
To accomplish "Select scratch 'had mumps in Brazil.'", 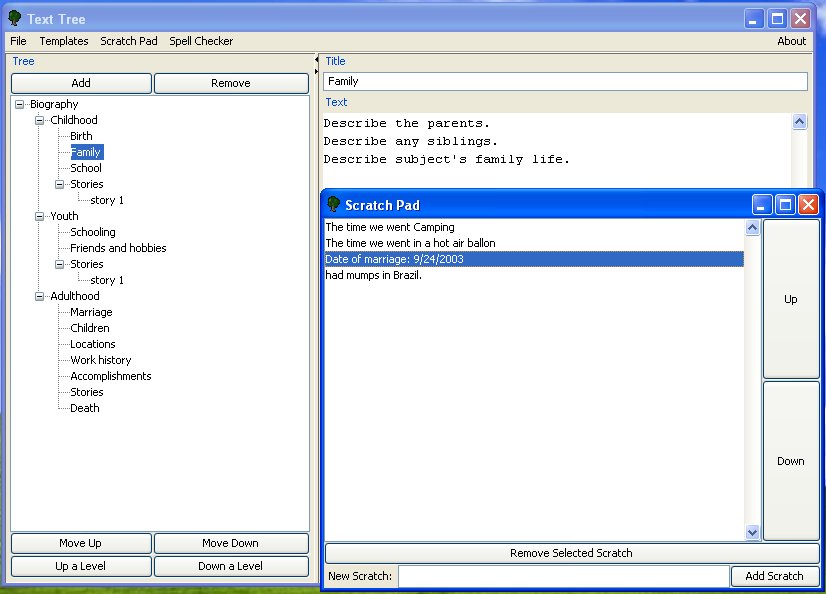I will (x=534, y=275).
